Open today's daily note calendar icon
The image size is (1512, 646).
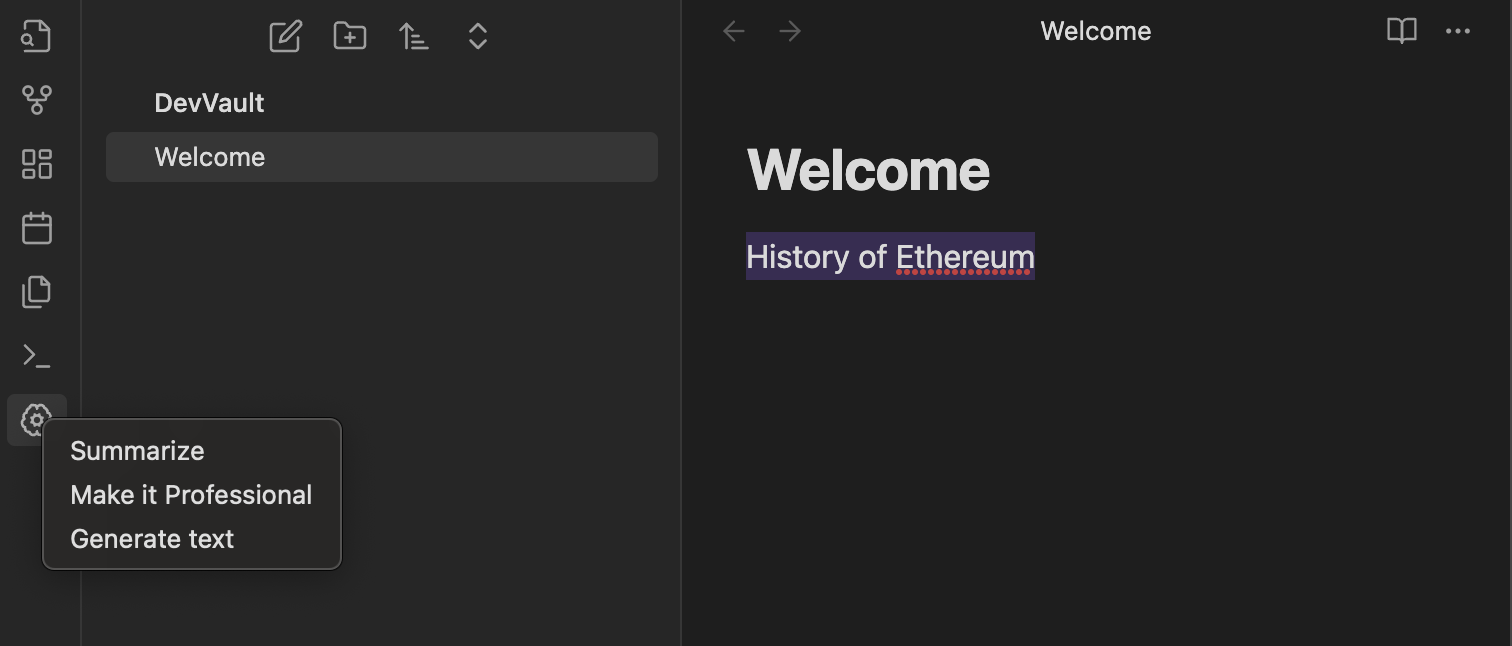36,228
